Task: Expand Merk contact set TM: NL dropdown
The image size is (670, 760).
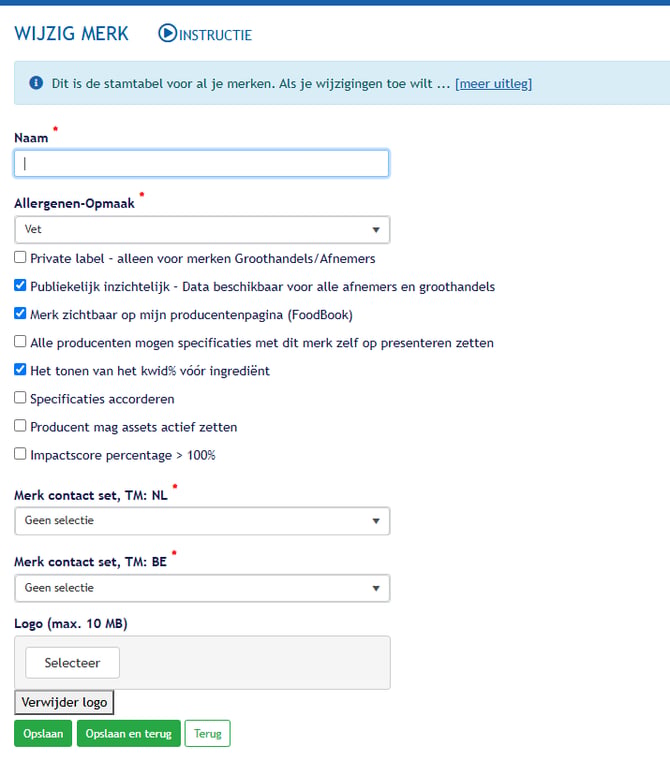Action: pyautogui.click(x=202, y=521)
